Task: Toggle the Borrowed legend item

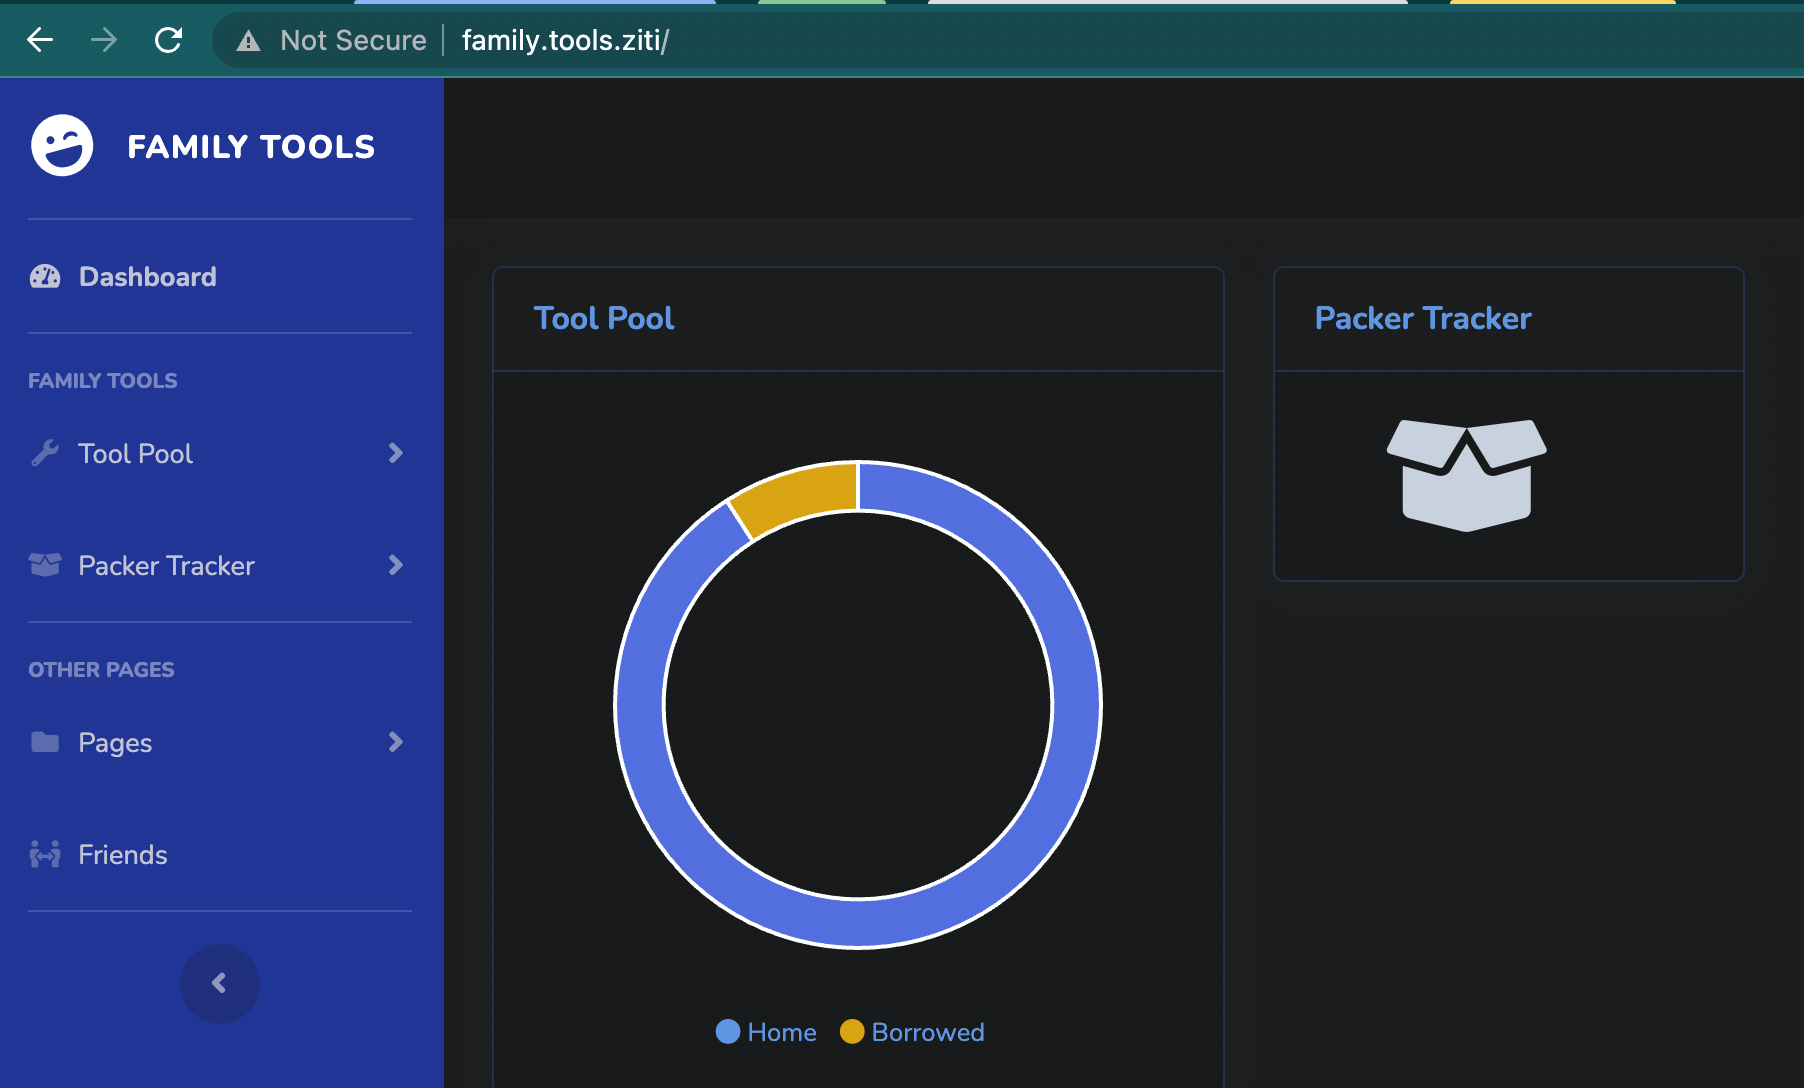Action: 912,1032
